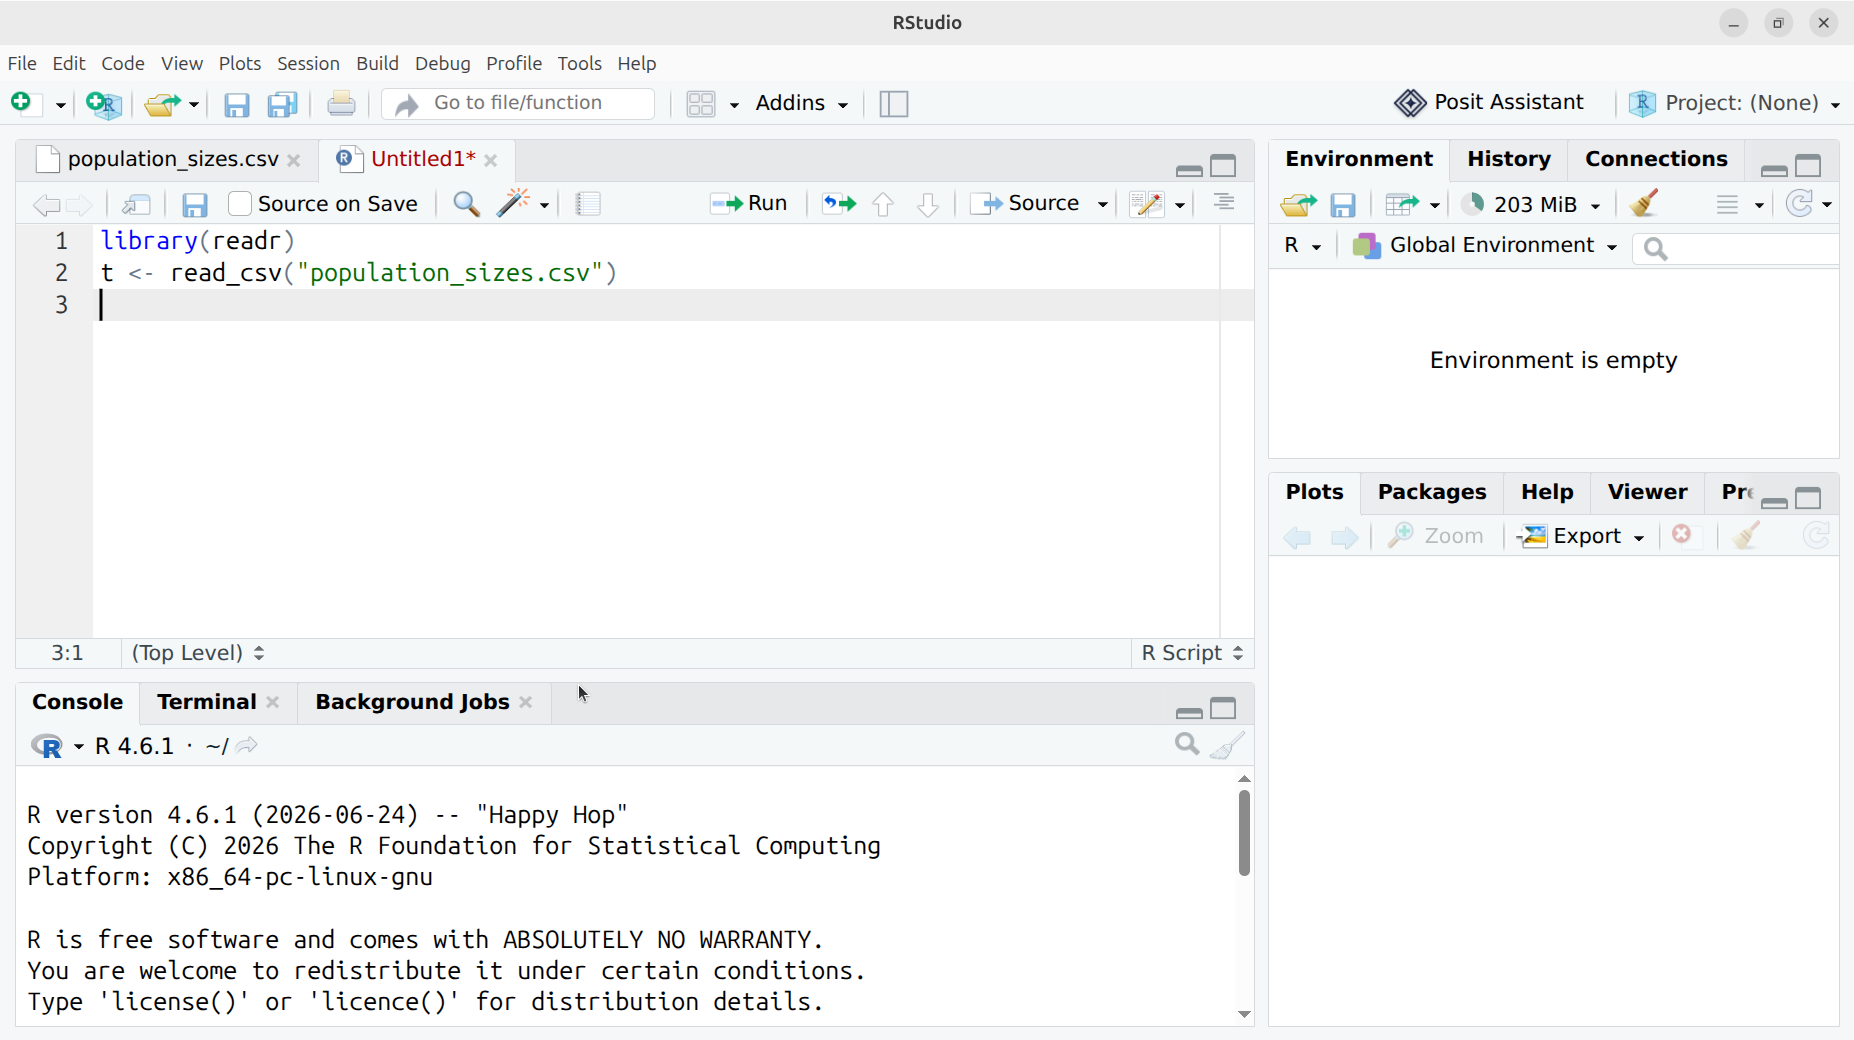The height and width of the screenshot is (1040, 1854).
Task: Create a new R project
Action: pos(104,104)
